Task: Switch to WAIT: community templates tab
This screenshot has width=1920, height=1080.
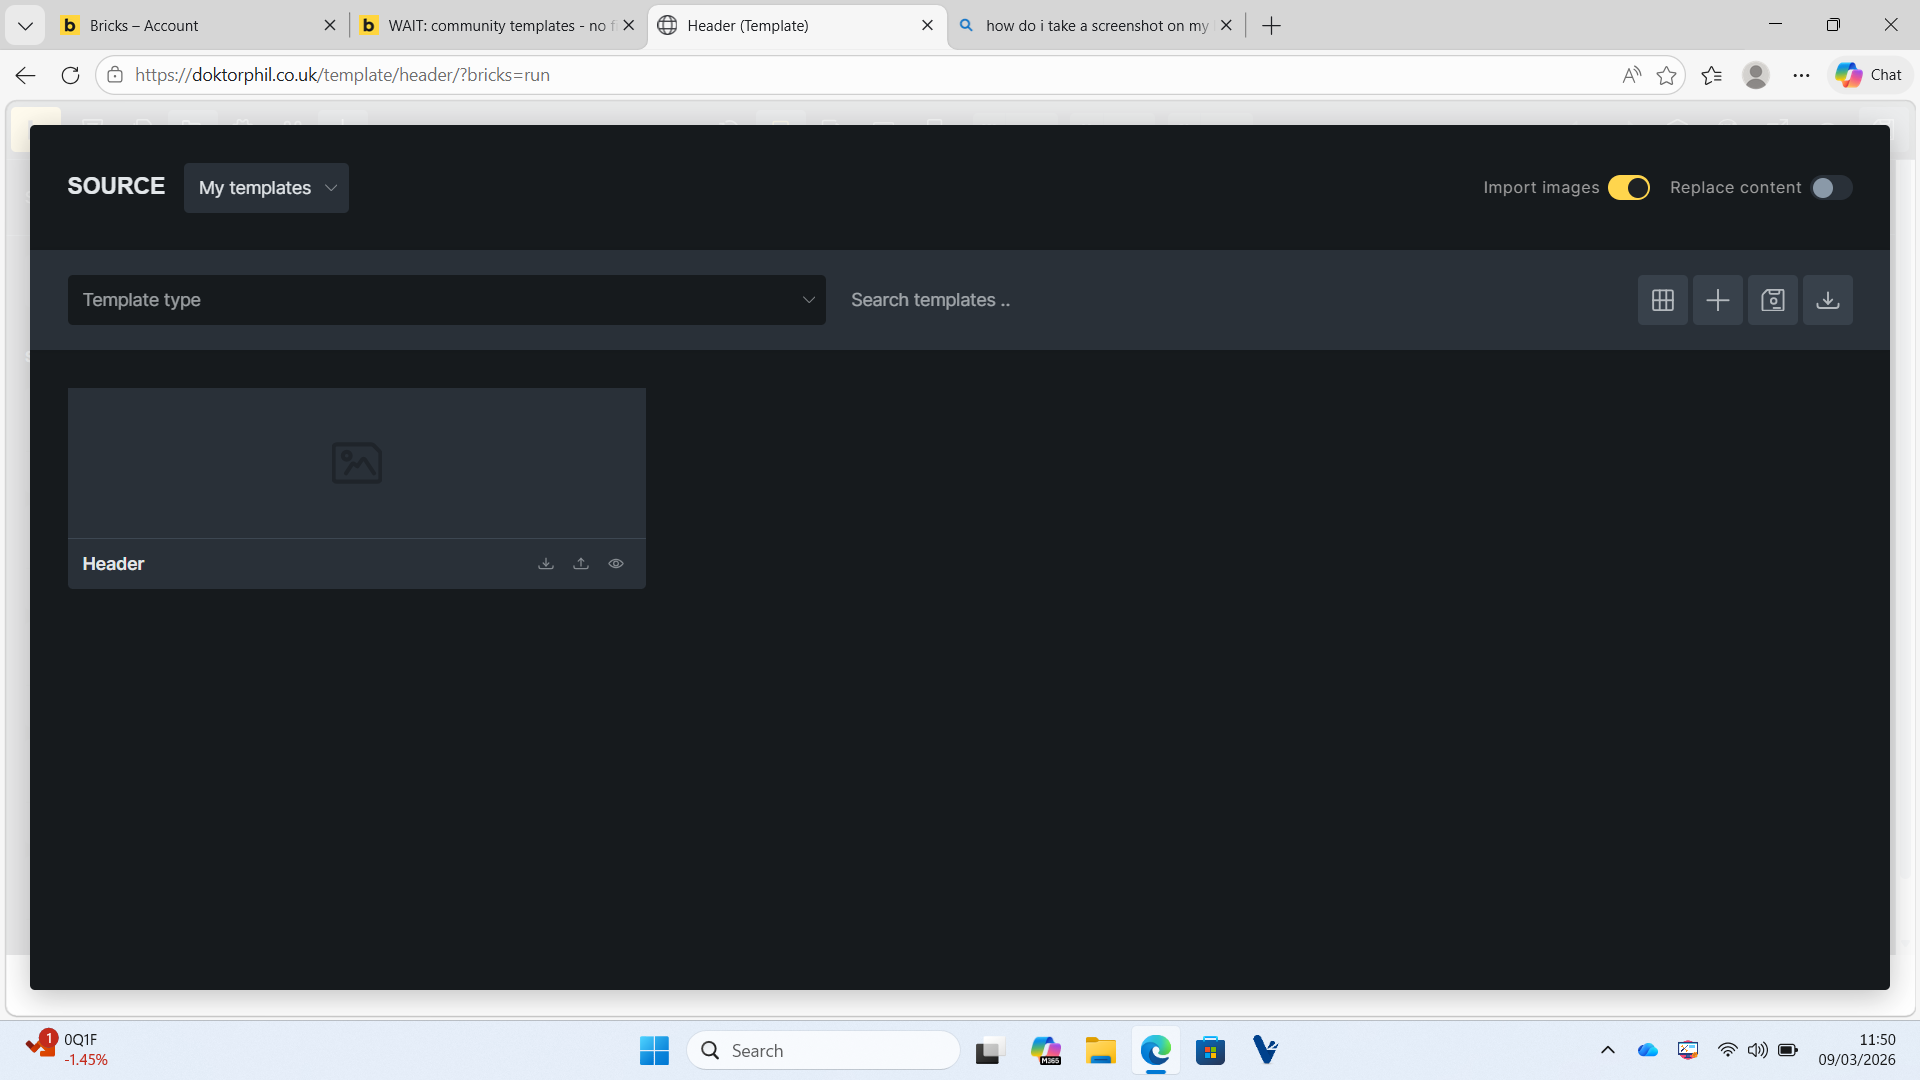Action: pos(490,26)
